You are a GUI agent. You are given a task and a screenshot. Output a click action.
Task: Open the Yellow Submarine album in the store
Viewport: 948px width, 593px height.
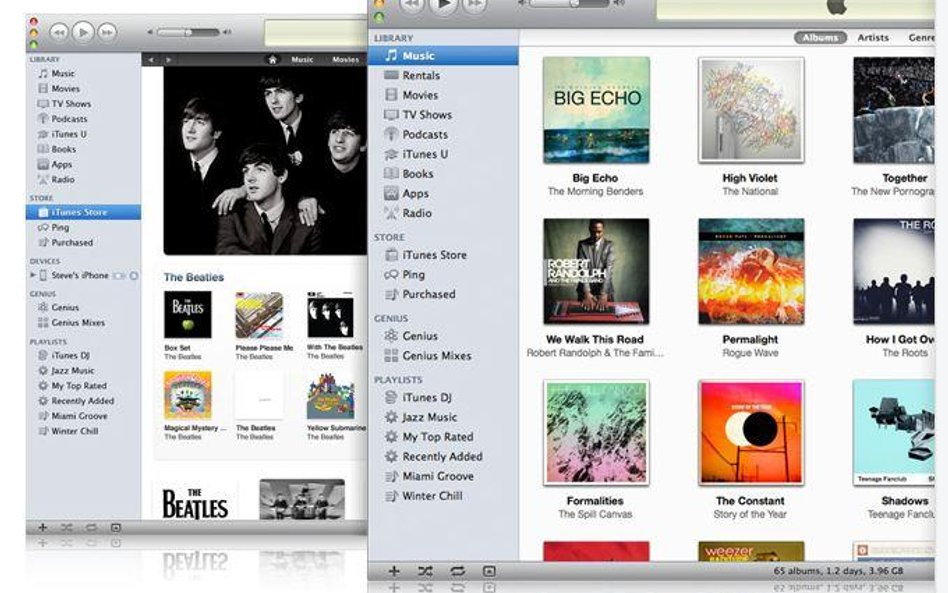pos(330,395)
